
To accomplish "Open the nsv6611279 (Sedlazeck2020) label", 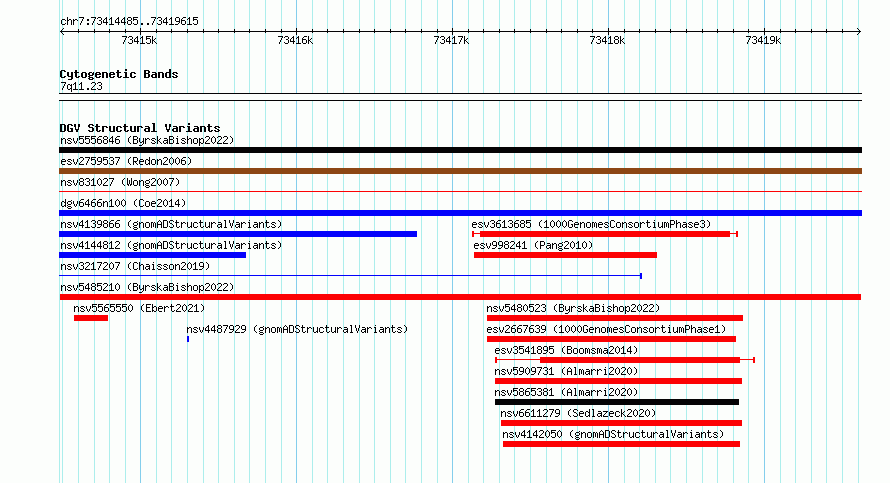I will (578, 413).
